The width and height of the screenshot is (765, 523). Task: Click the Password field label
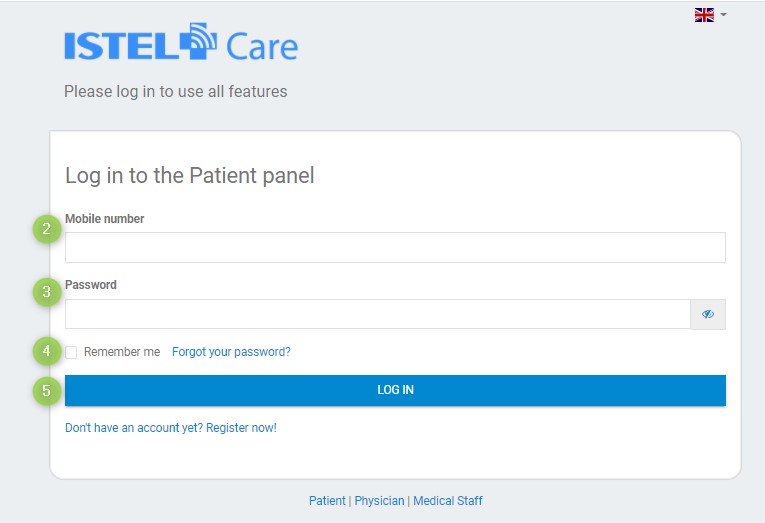tap(91, 285)
